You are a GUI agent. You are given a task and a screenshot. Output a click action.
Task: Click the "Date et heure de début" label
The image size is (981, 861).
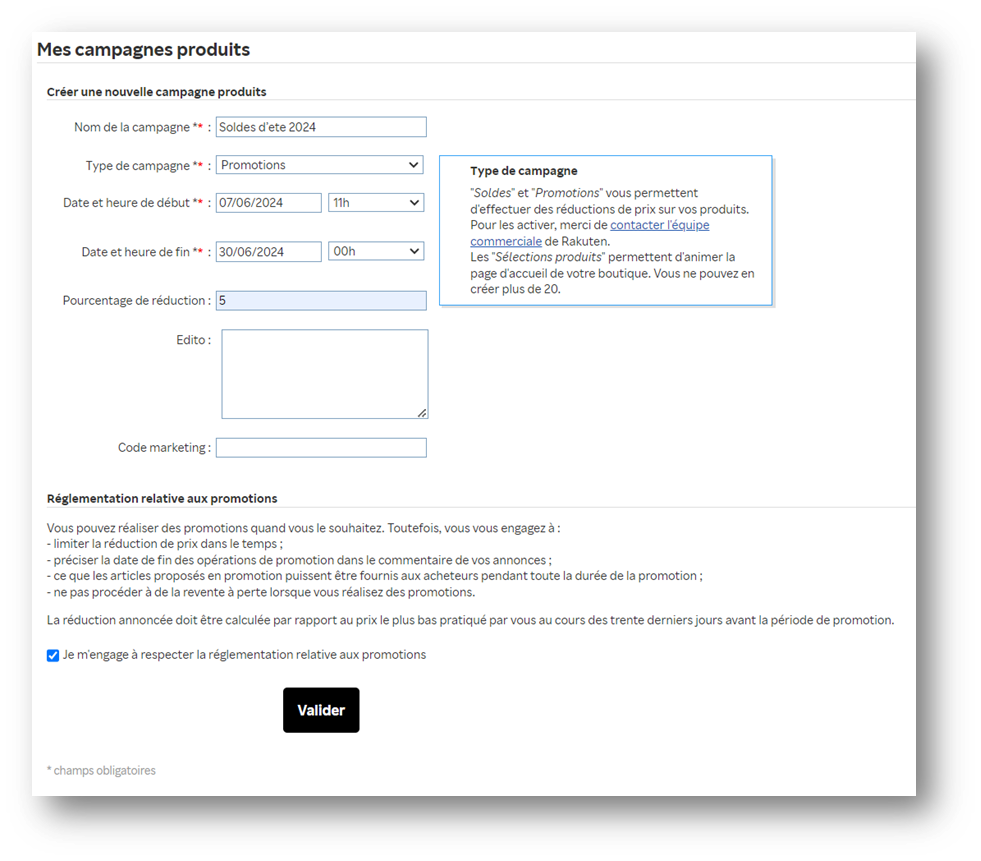tap(127, 203)
